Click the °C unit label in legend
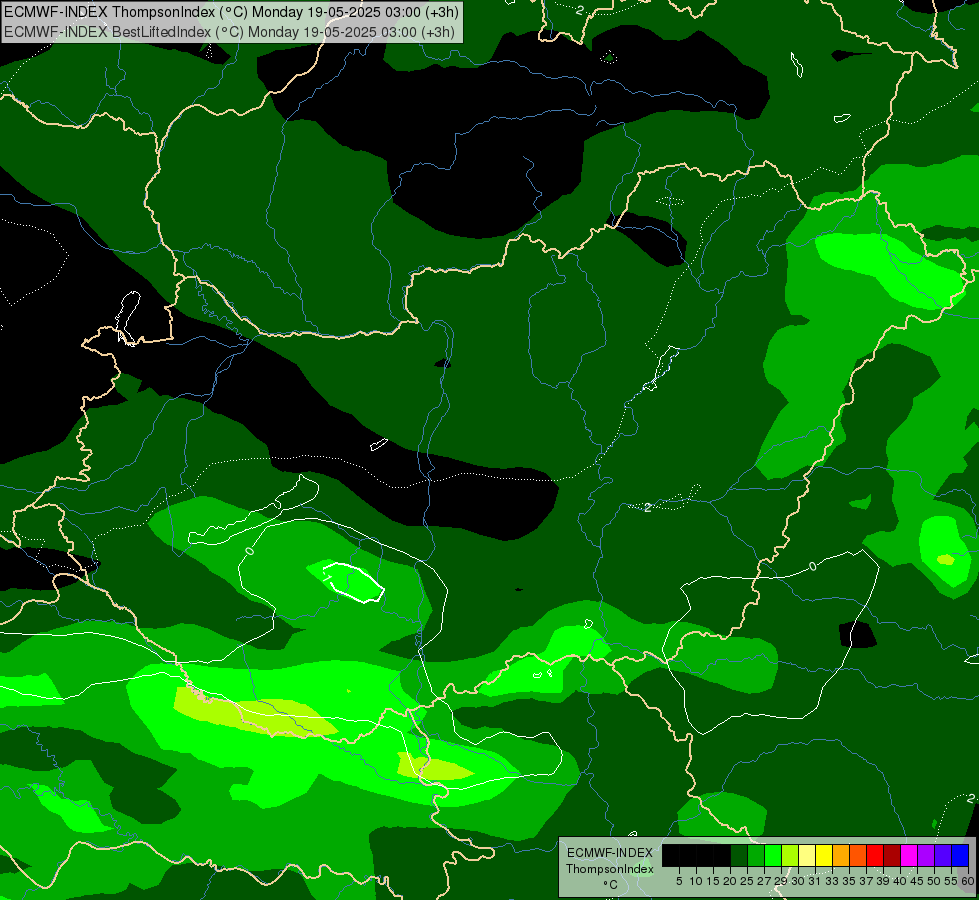Screen dimensions: 979x900 pyautogui.click(x=611, y=885)
